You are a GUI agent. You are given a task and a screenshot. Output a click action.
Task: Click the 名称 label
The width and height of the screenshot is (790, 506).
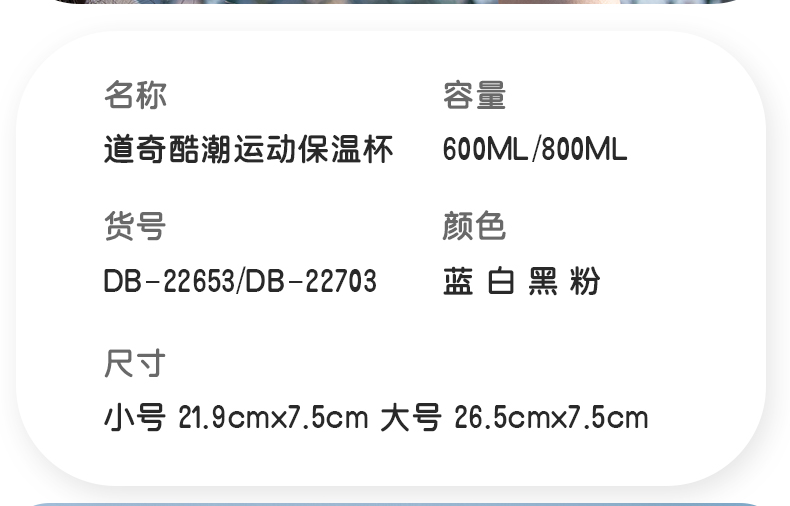[x=135, y=95]
